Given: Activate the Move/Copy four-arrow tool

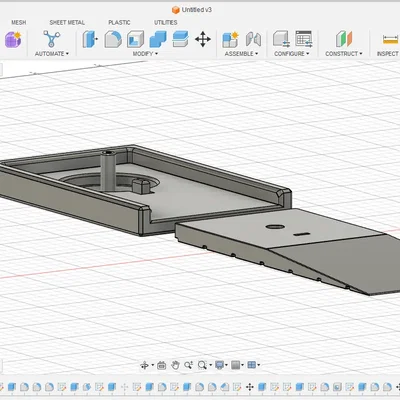Looking at the screenshot, I should coord(203,39).
